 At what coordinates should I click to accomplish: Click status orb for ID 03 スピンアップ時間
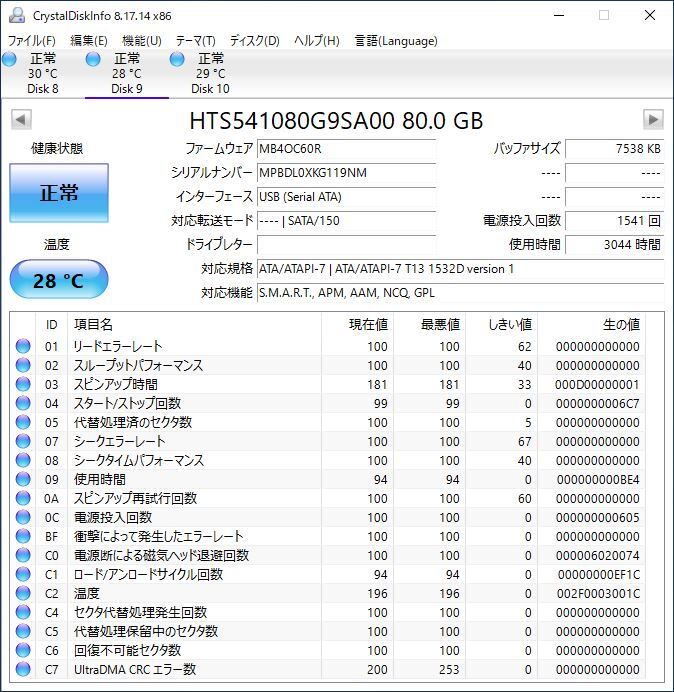tap(23, 384)
